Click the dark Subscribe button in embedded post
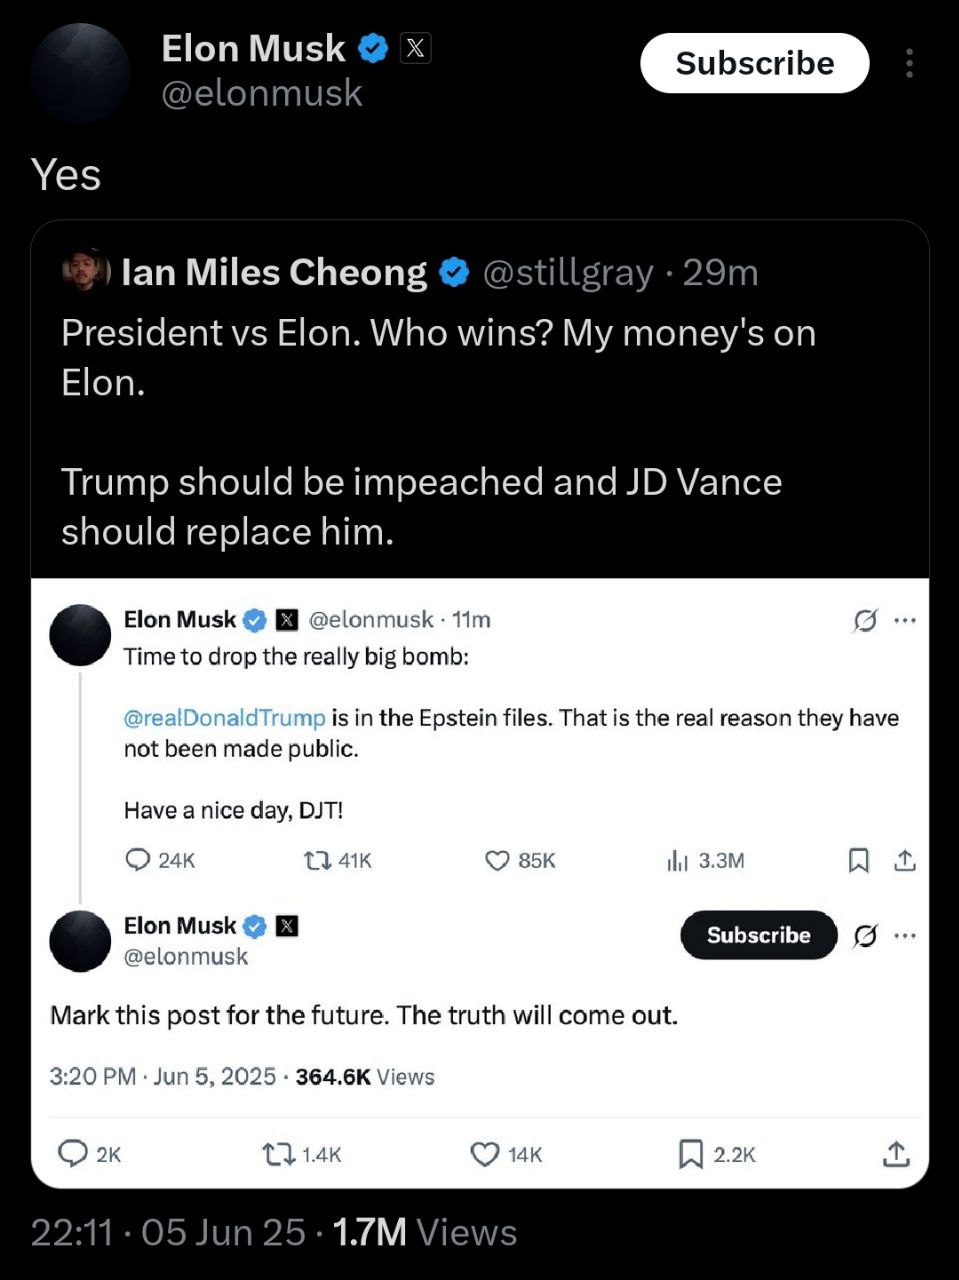Image resolution: width=959 pixels, height=1280 pixels. point(758,935)
